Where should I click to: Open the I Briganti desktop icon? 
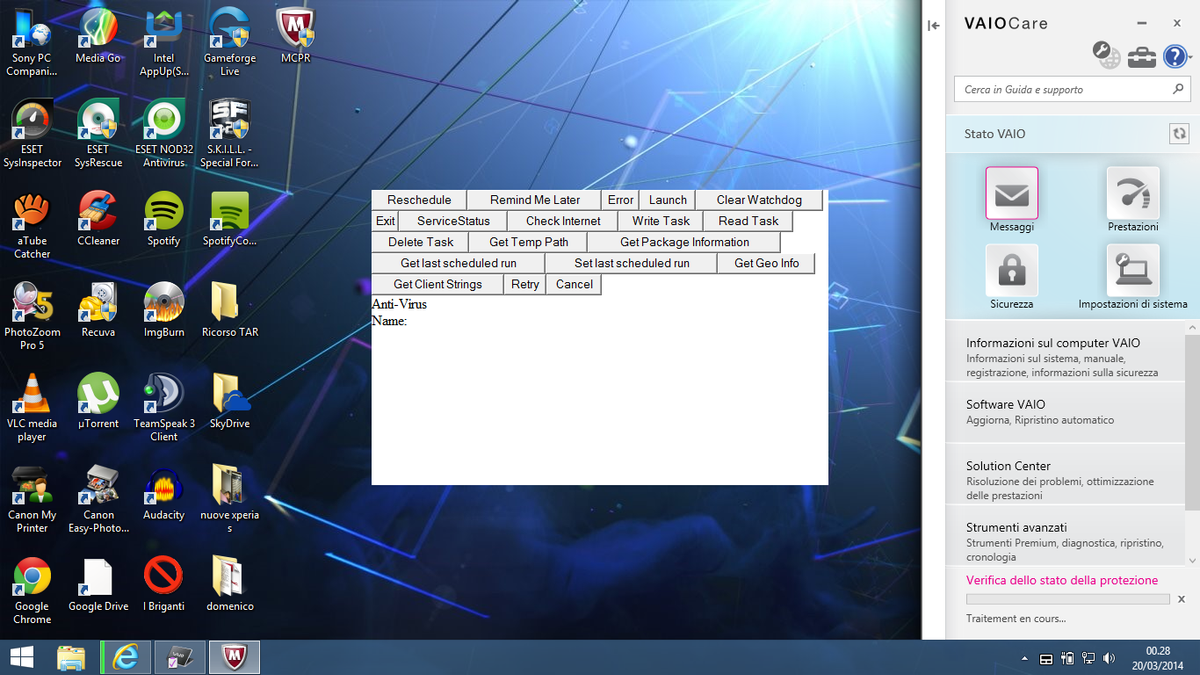[x=164, y=584]
